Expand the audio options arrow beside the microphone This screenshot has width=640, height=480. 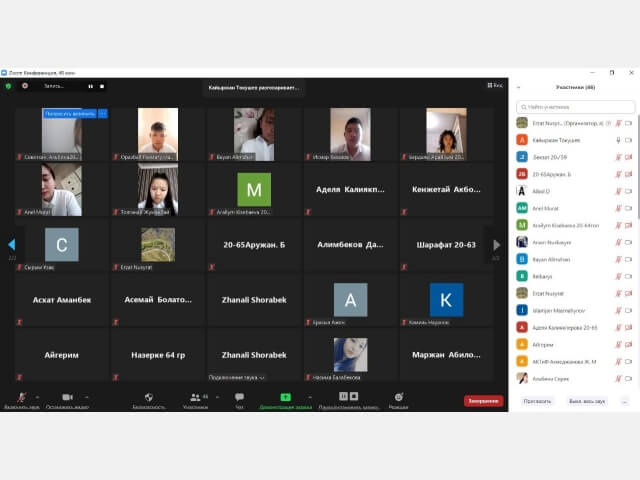(38, 397)
